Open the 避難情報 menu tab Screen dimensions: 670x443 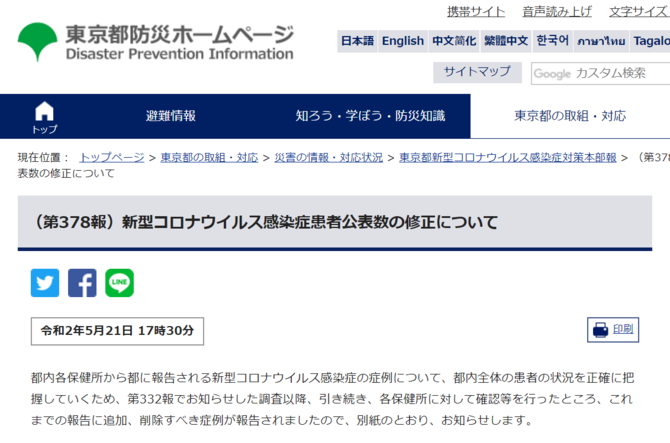point(171,116)
